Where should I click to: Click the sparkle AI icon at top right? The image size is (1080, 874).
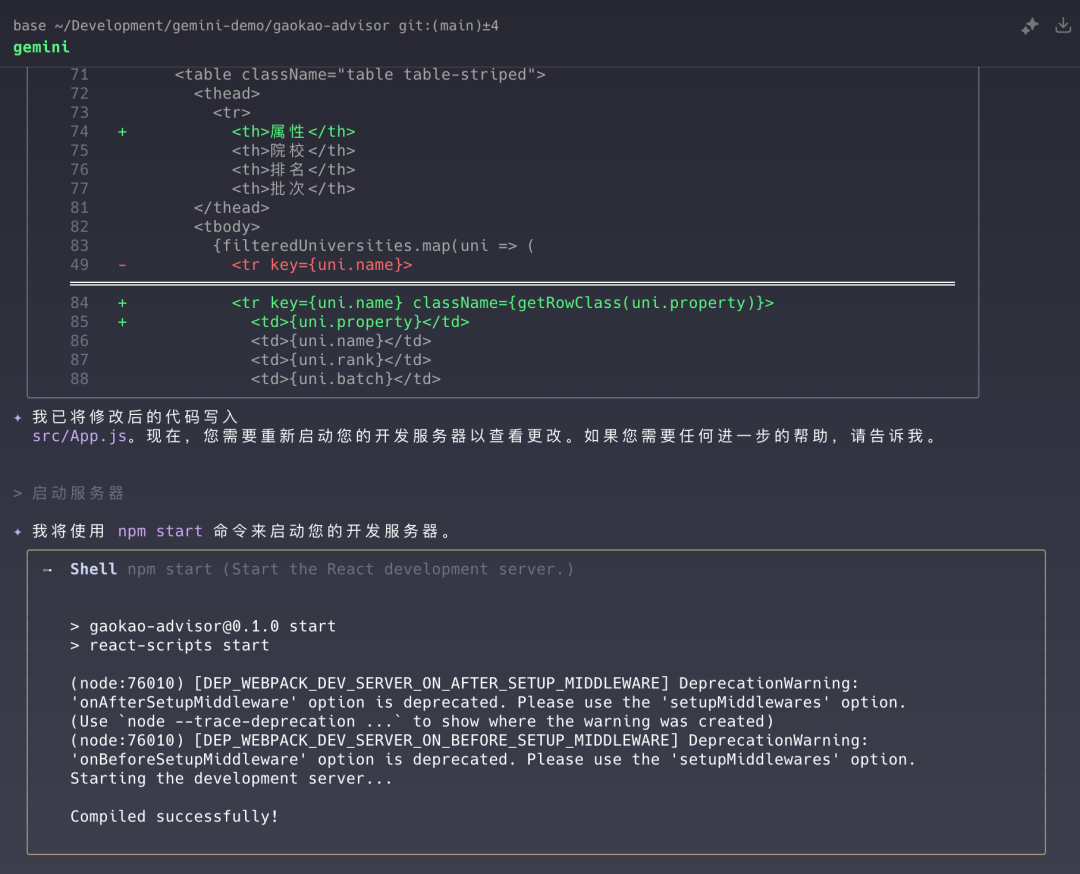pos(1030,26)
